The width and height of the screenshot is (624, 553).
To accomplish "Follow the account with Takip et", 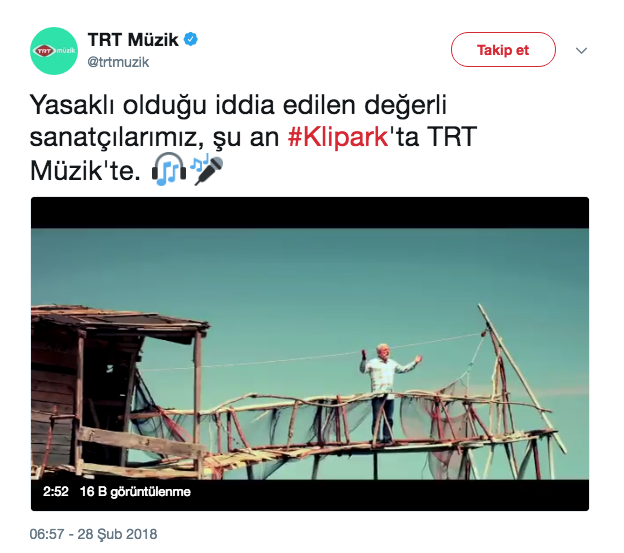I will coord(503,50).
